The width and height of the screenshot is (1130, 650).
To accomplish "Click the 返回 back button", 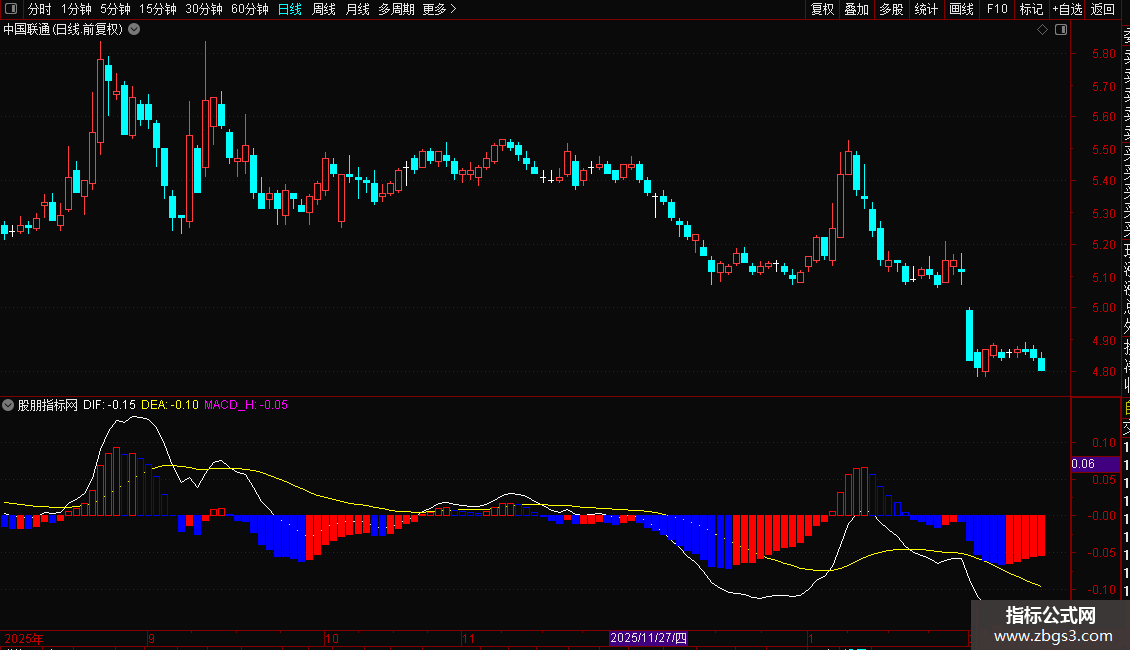I will [x=1103, y=9].
